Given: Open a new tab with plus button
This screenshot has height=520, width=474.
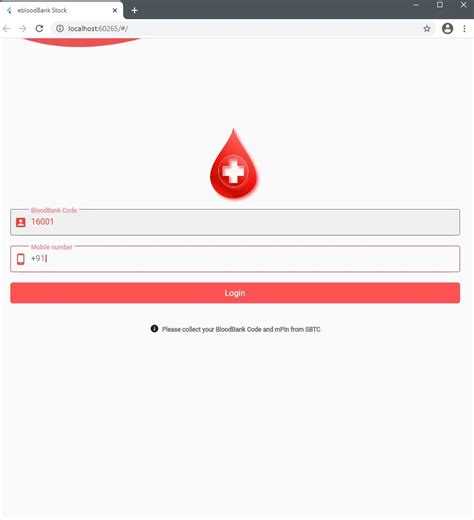Looking at the screenshot, I should click(x=134, y=11).
